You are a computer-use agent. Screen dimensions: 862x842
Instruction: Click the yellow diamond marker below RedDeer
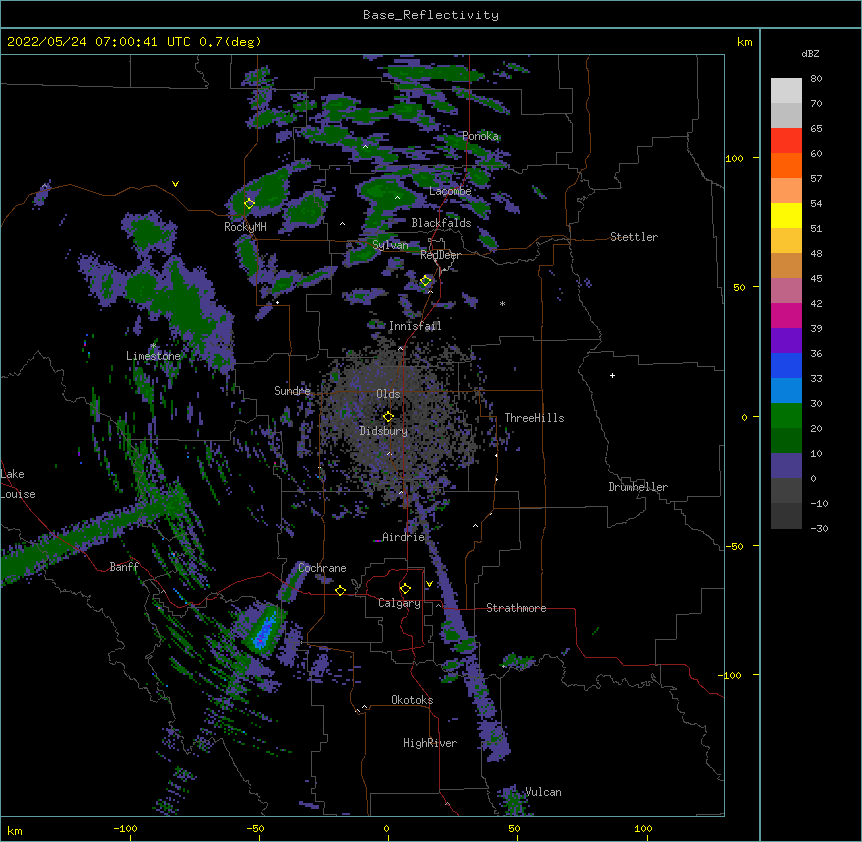[425, 281]
